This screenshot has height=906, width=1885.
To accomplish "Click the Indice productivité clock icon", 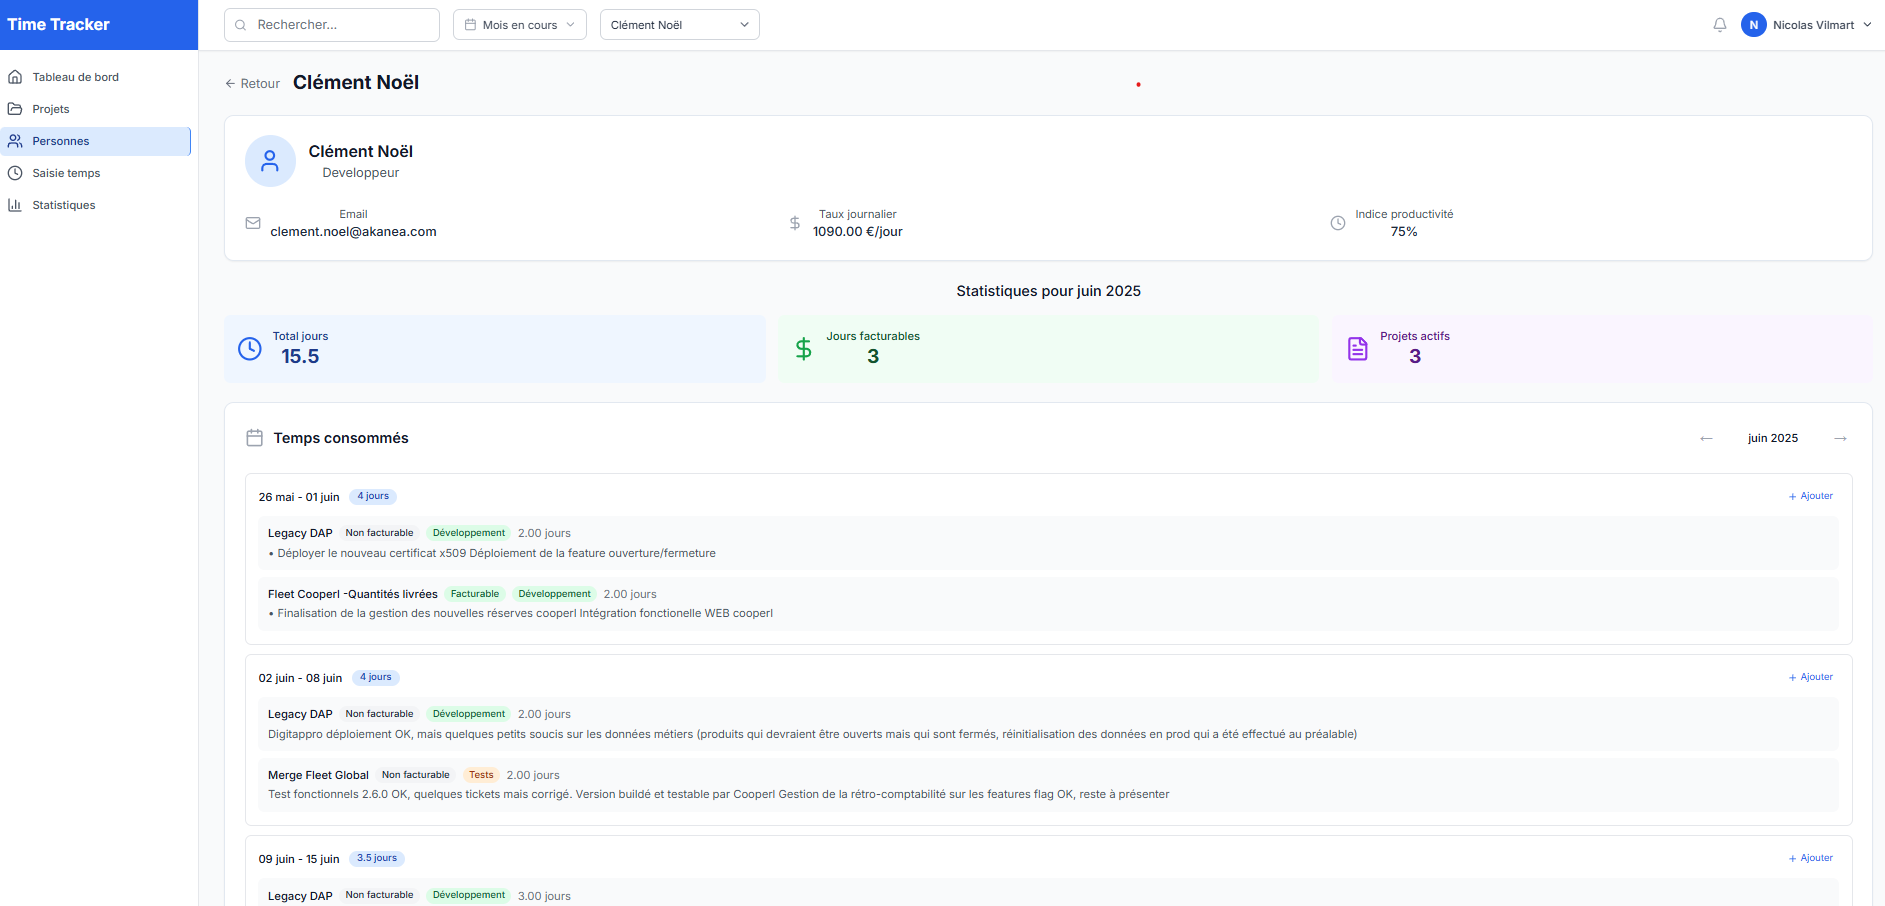I will (x=1338, y=223).
